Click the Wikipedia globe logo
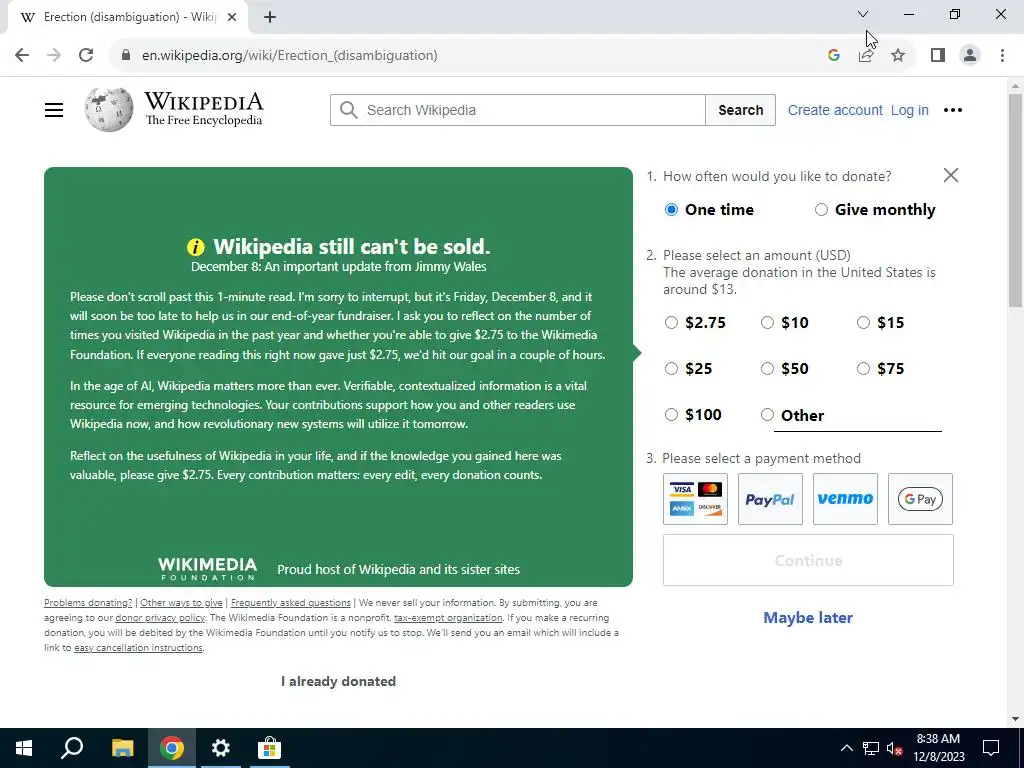The width and height of the screenshot is (1024, 768). pyautogui.click(x=108, y=110)
